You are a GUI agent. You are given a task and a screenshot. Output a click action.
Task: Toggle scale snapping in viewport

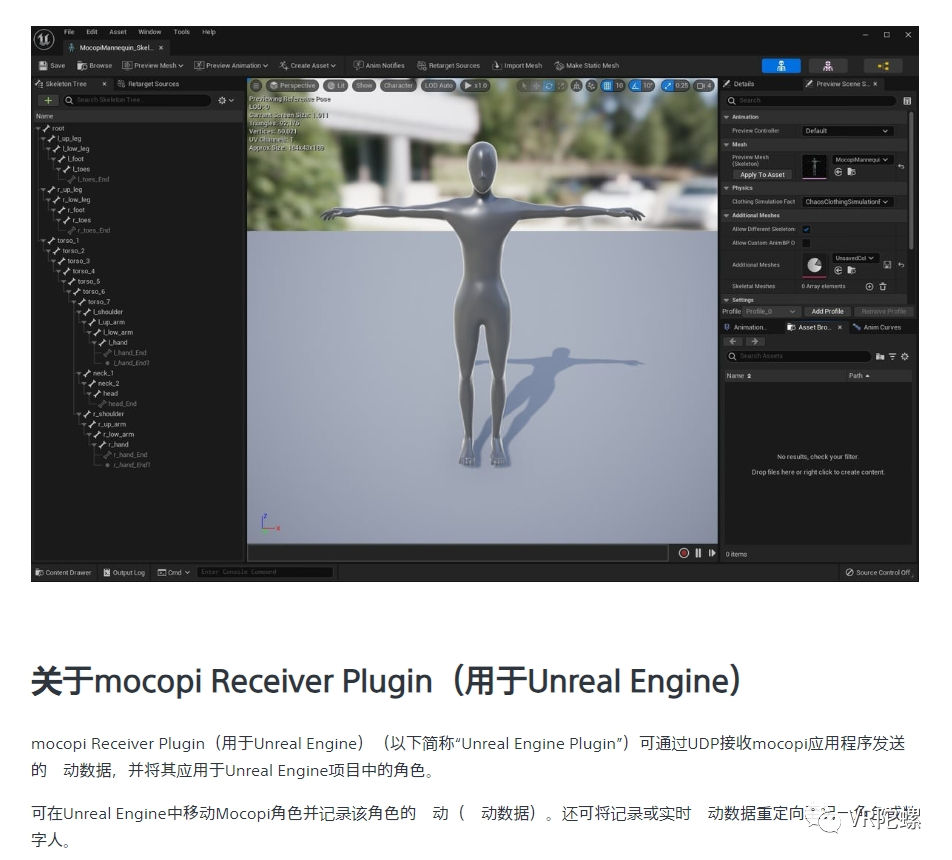[x=668, y=86]
